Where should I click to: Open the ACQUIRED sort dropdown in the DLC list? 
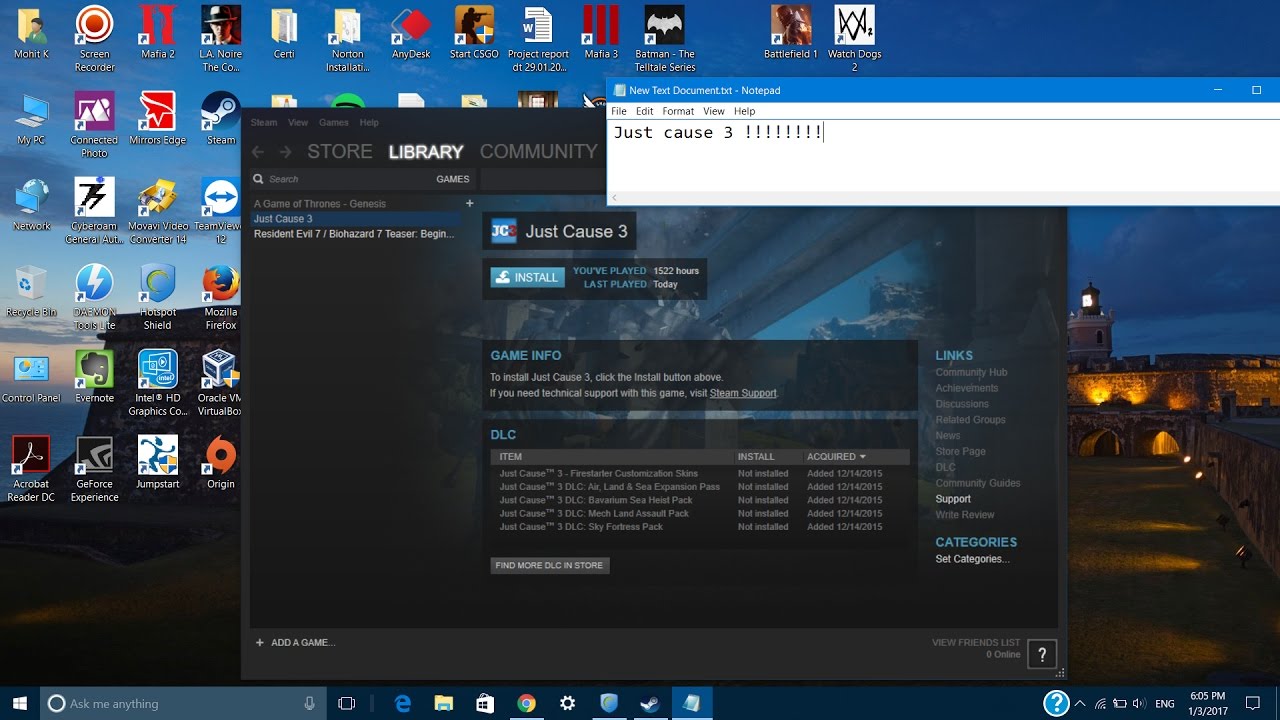click(836, 456)
